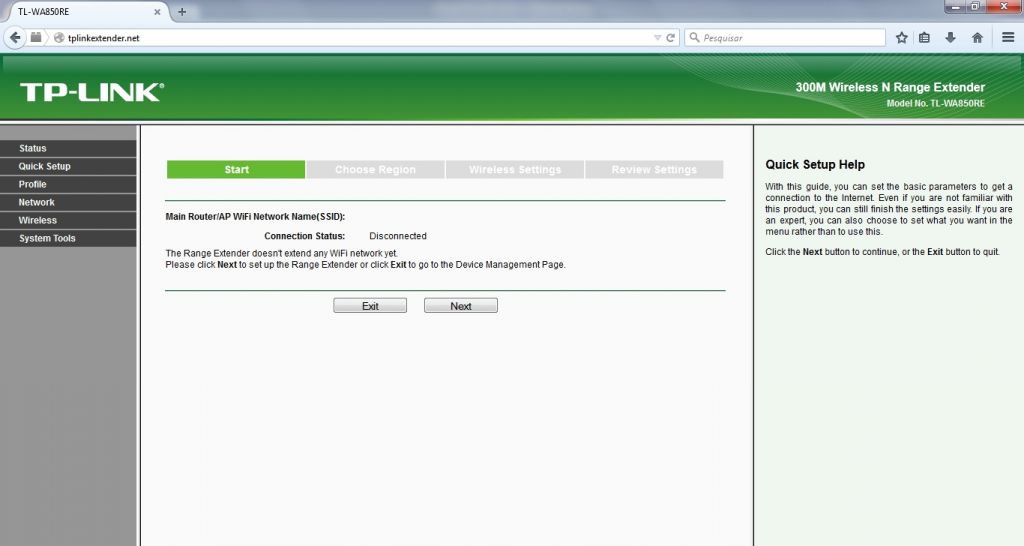Click the Wireless Settings step

click(x=515, y=170)
